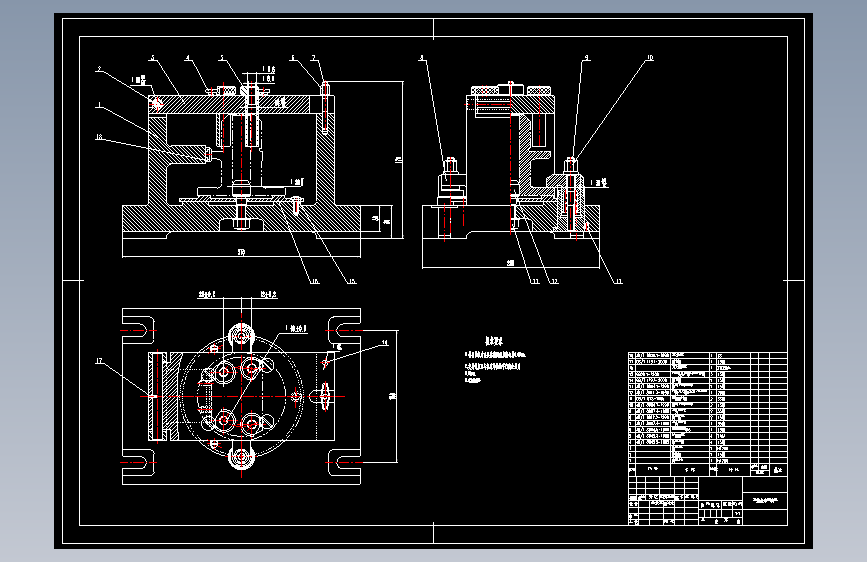
Task: Click the circular plate in the top view
Action: pos(241,396)
